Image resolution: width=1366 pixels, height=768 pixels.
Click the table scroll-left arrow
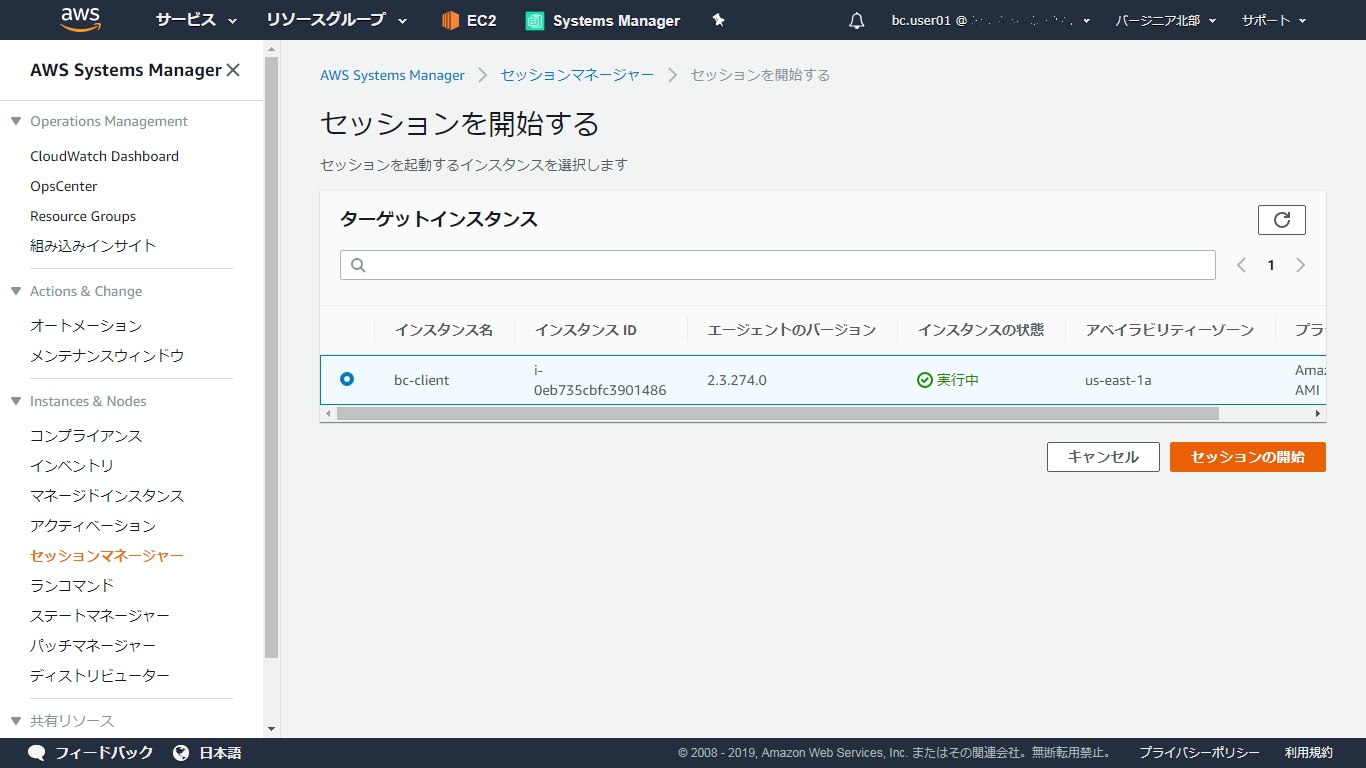(327, 413)
